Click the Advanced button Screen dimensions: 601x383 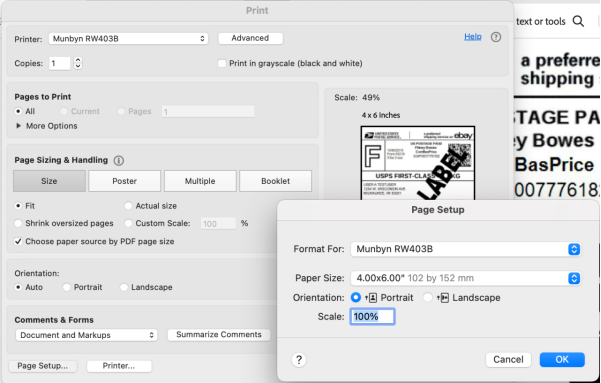tap(250, 38)
